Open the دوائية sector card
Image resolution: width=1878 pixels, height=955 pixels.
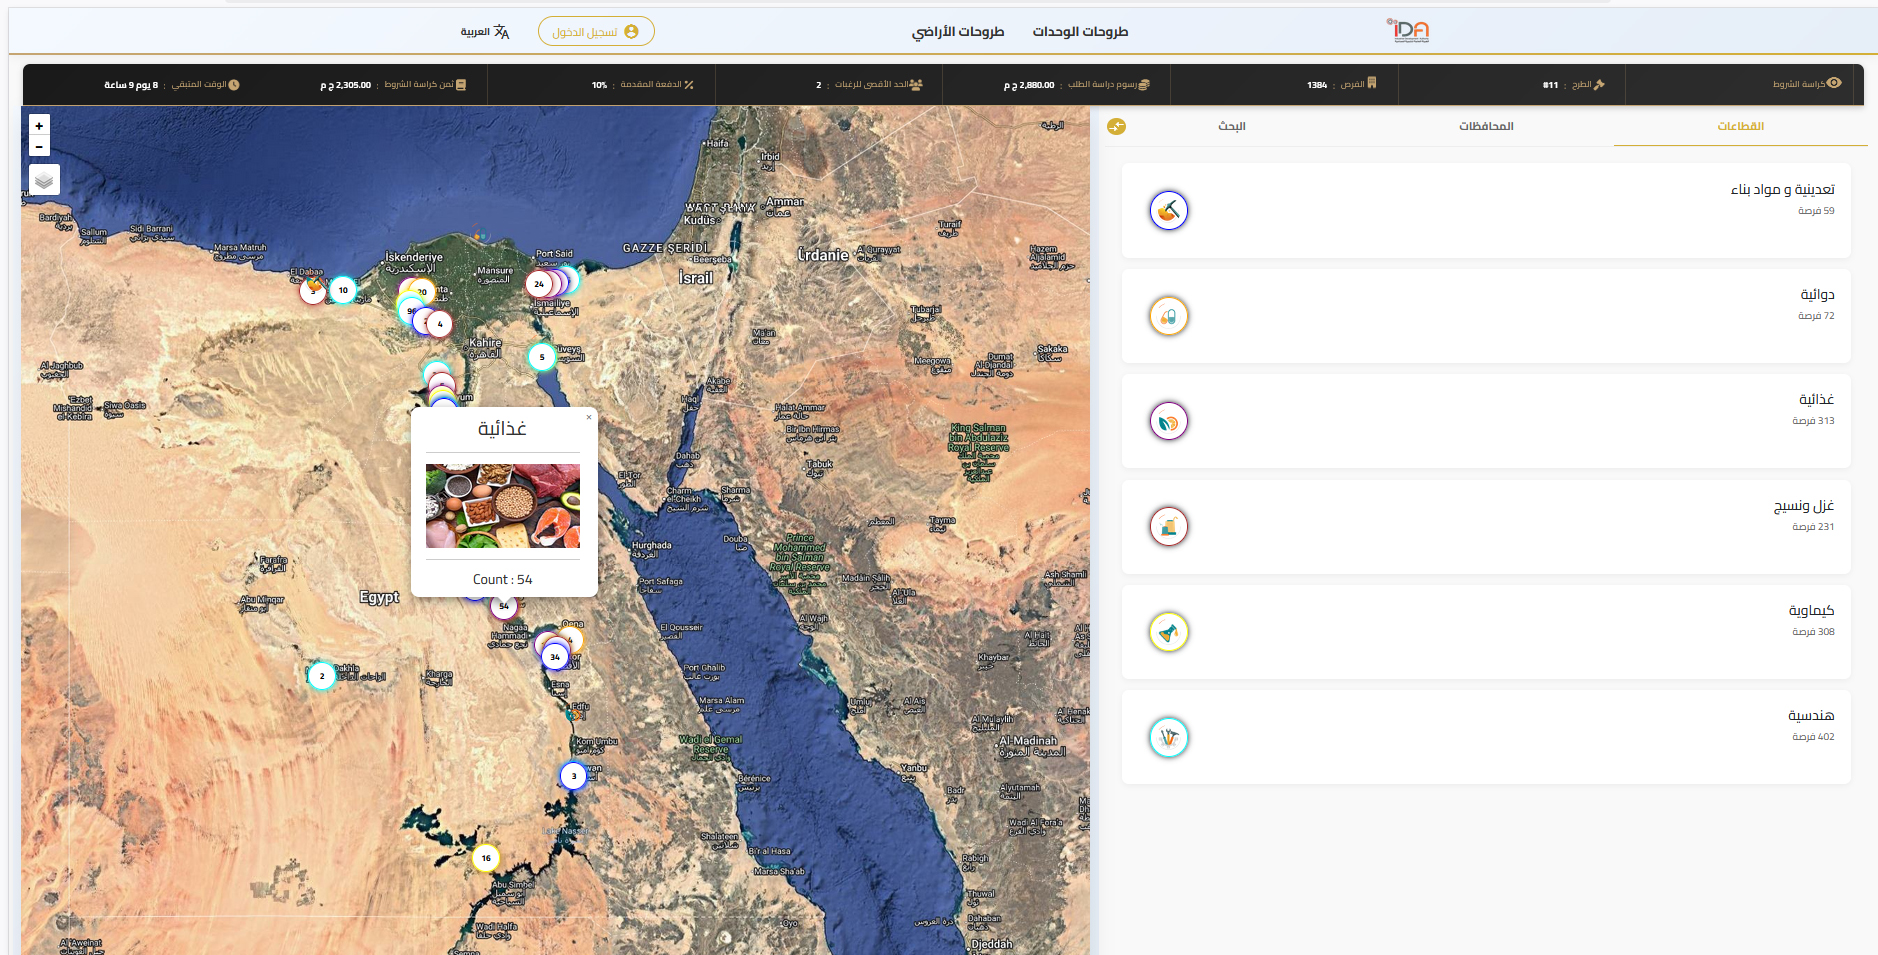click(x=1486, y=316)
